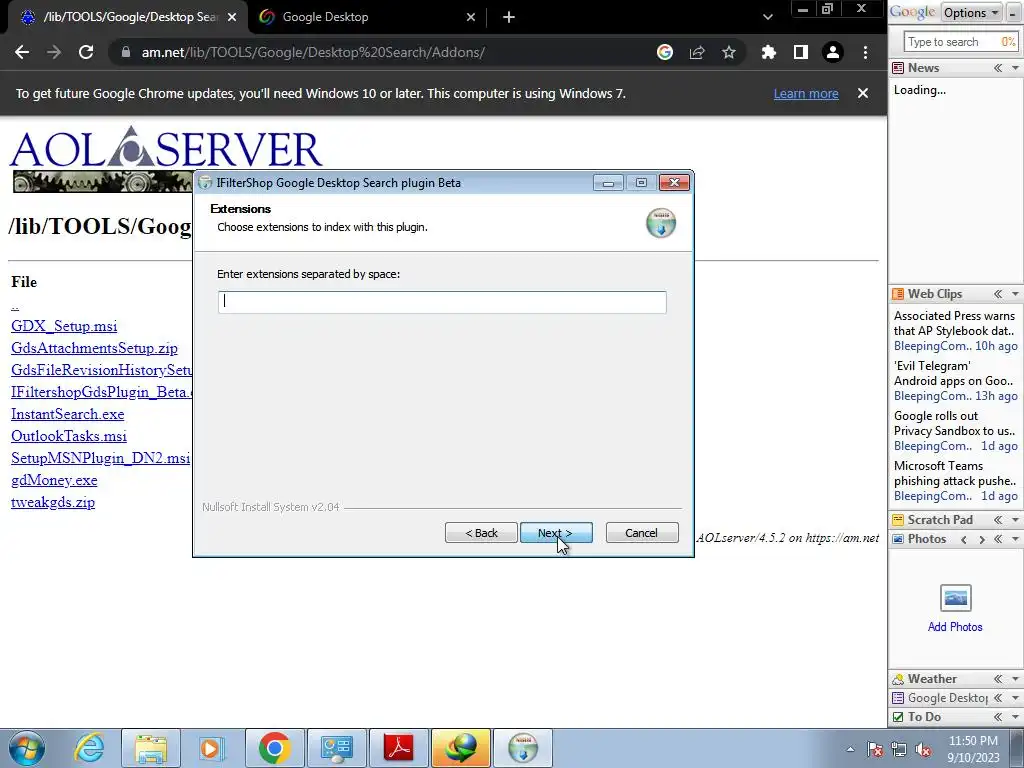The width and height of the screenshot is (1024, 768).
Task: Open the Web Clips gadget menu arrow
Action: pos(1015,294)
